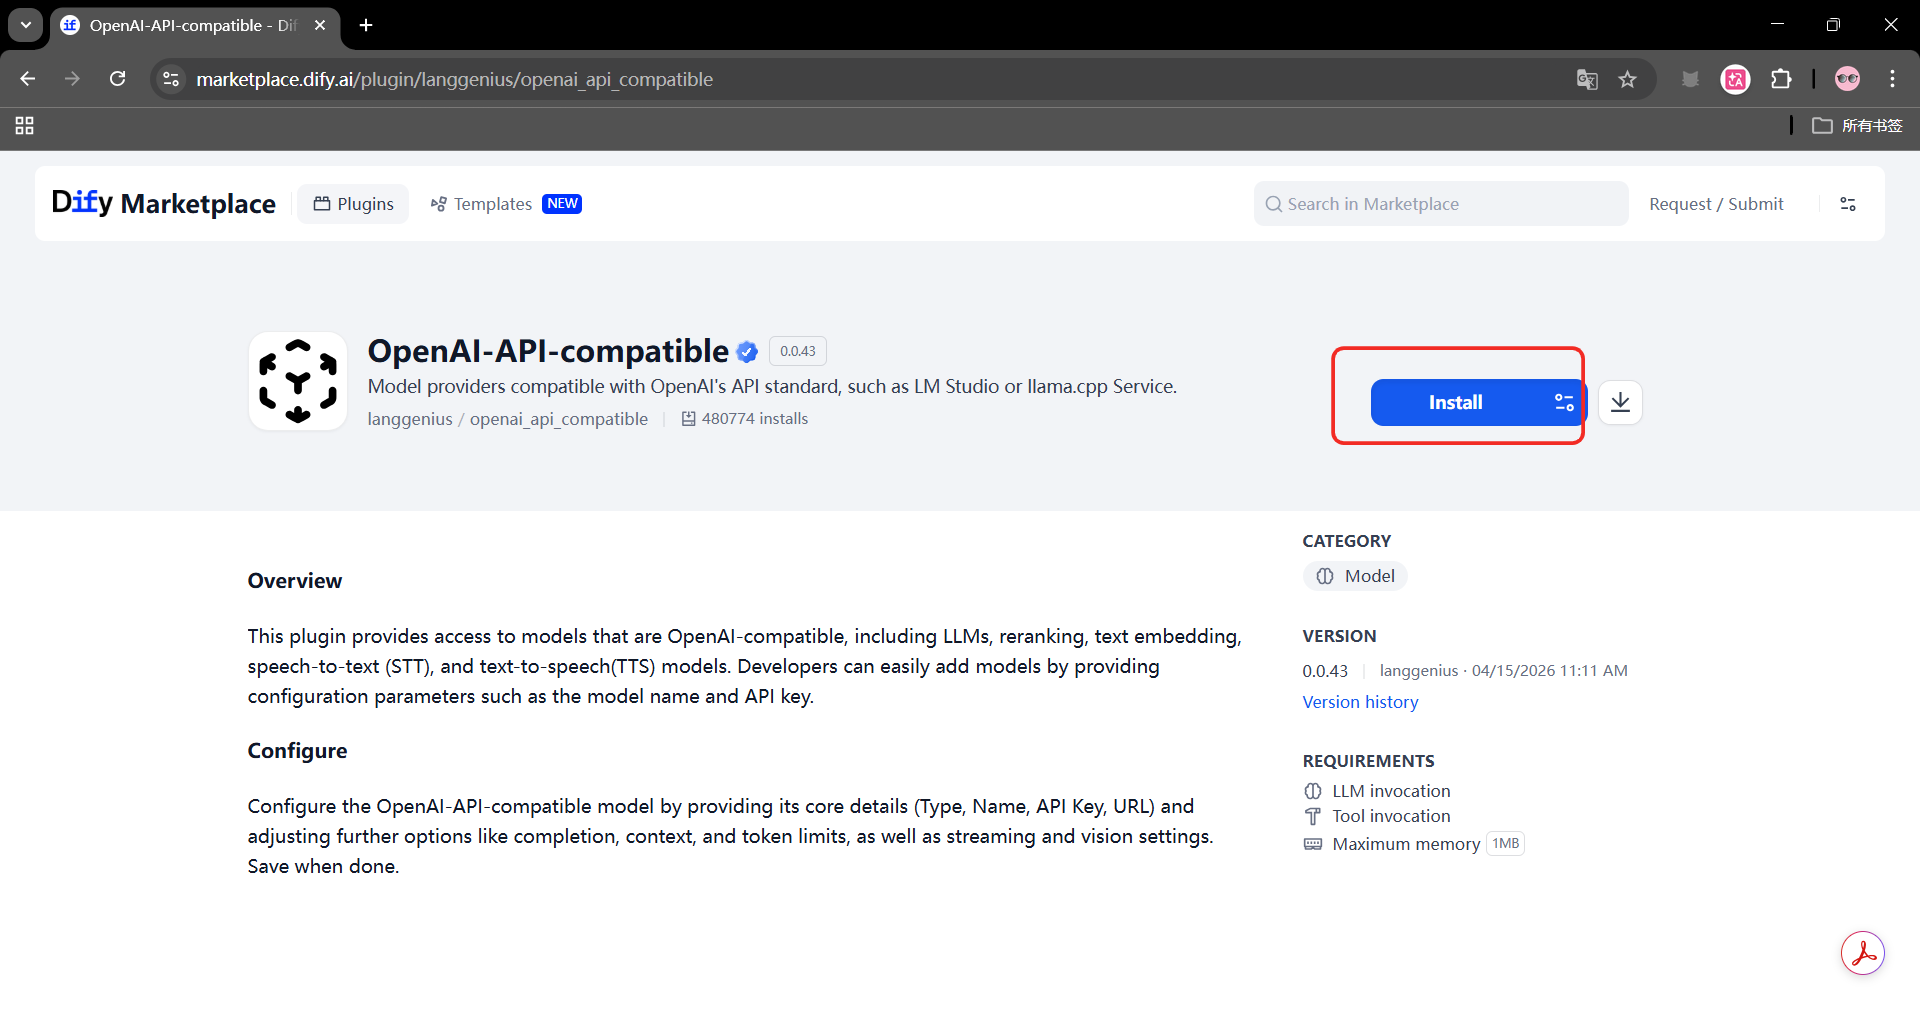
Task: Open install options settings icon
Action: click(1564, 402)
